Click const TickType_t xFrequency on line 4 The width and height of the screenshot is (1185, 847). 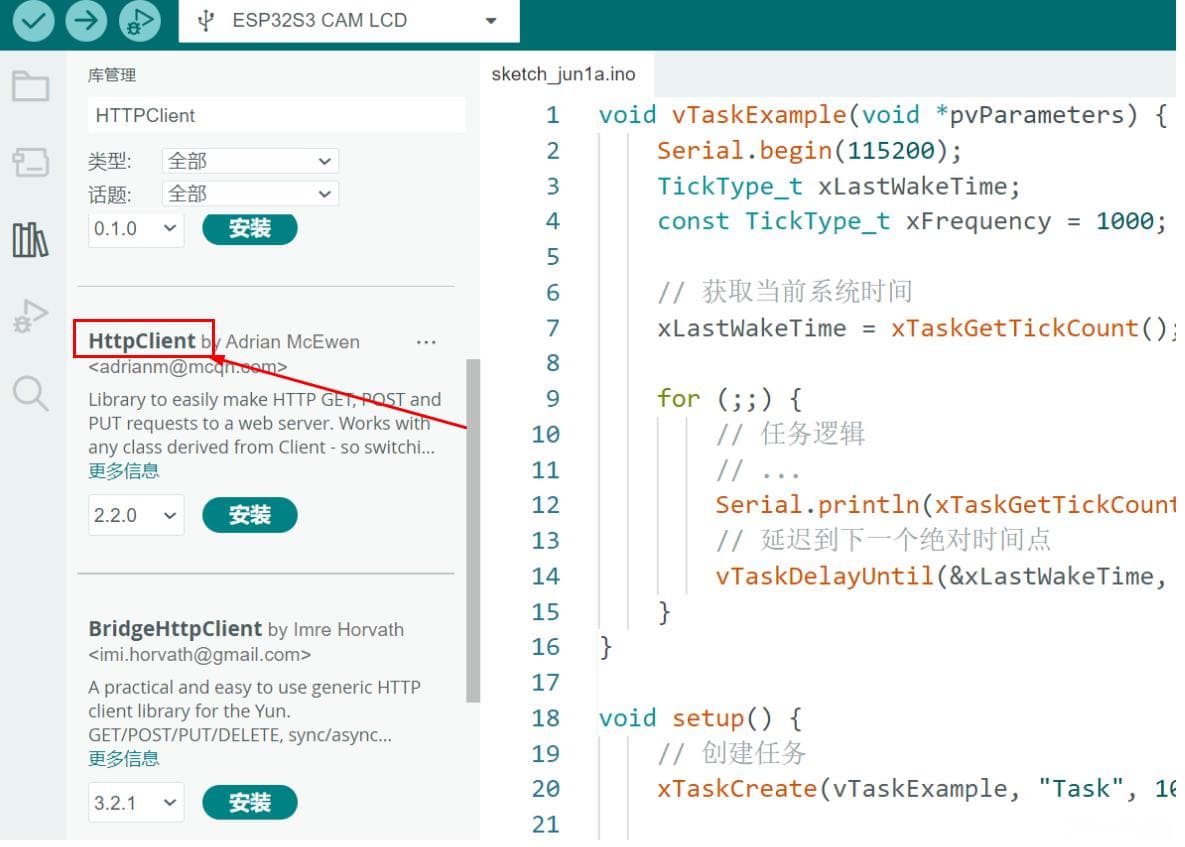point(854,221)
